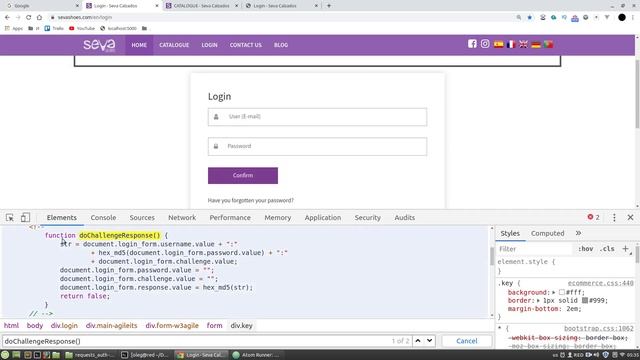
Task: Open 'Have you forgotten your password?' link
Action: 251,200
